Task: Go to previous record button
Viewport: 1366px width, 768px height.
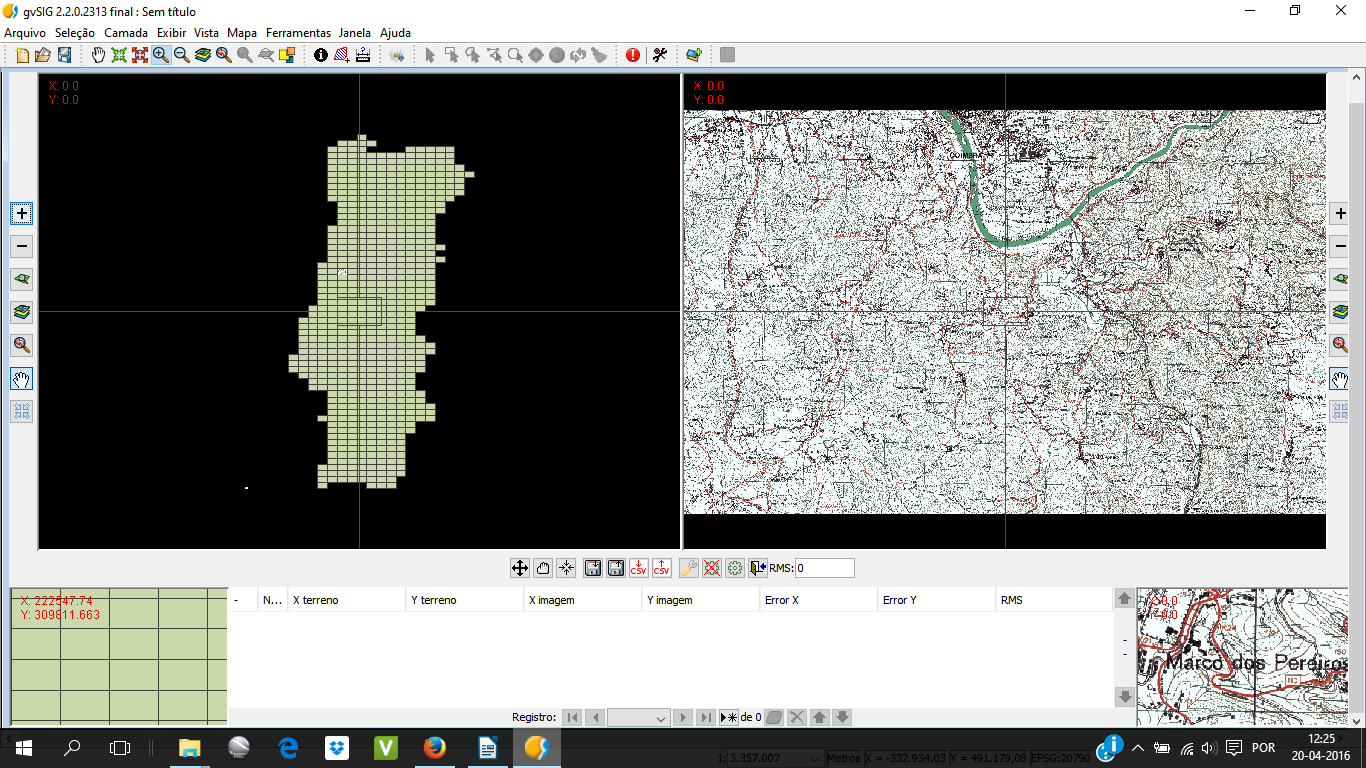Action: click(595, 717)
